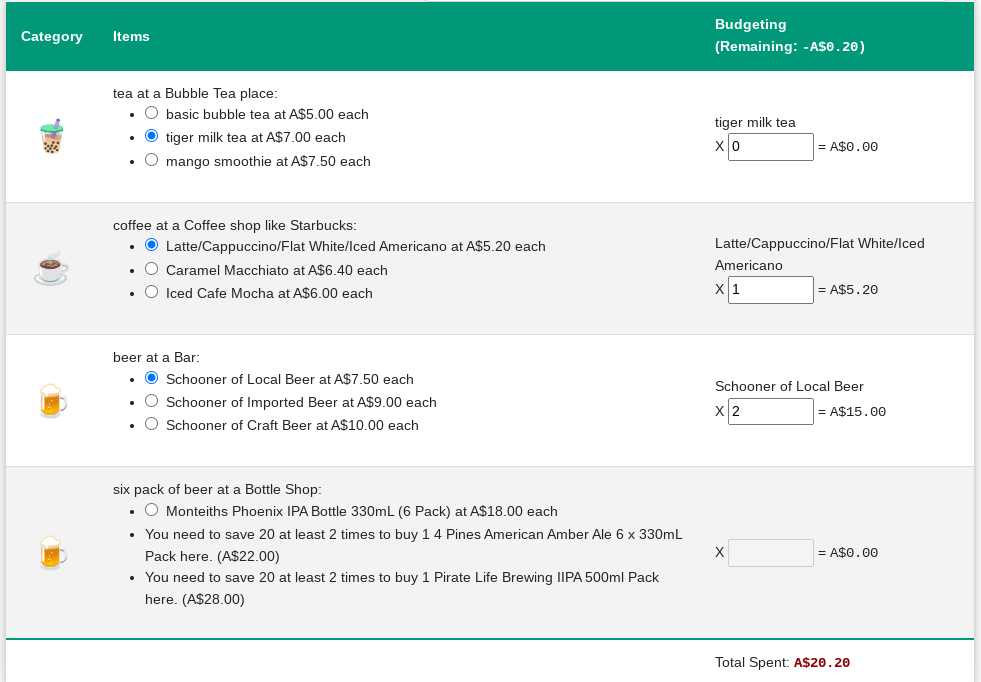Click the beer mug icon in bottle shop row
Viewport: 981px width, 682px height.
pyautogui.click(x=52, y=552)
